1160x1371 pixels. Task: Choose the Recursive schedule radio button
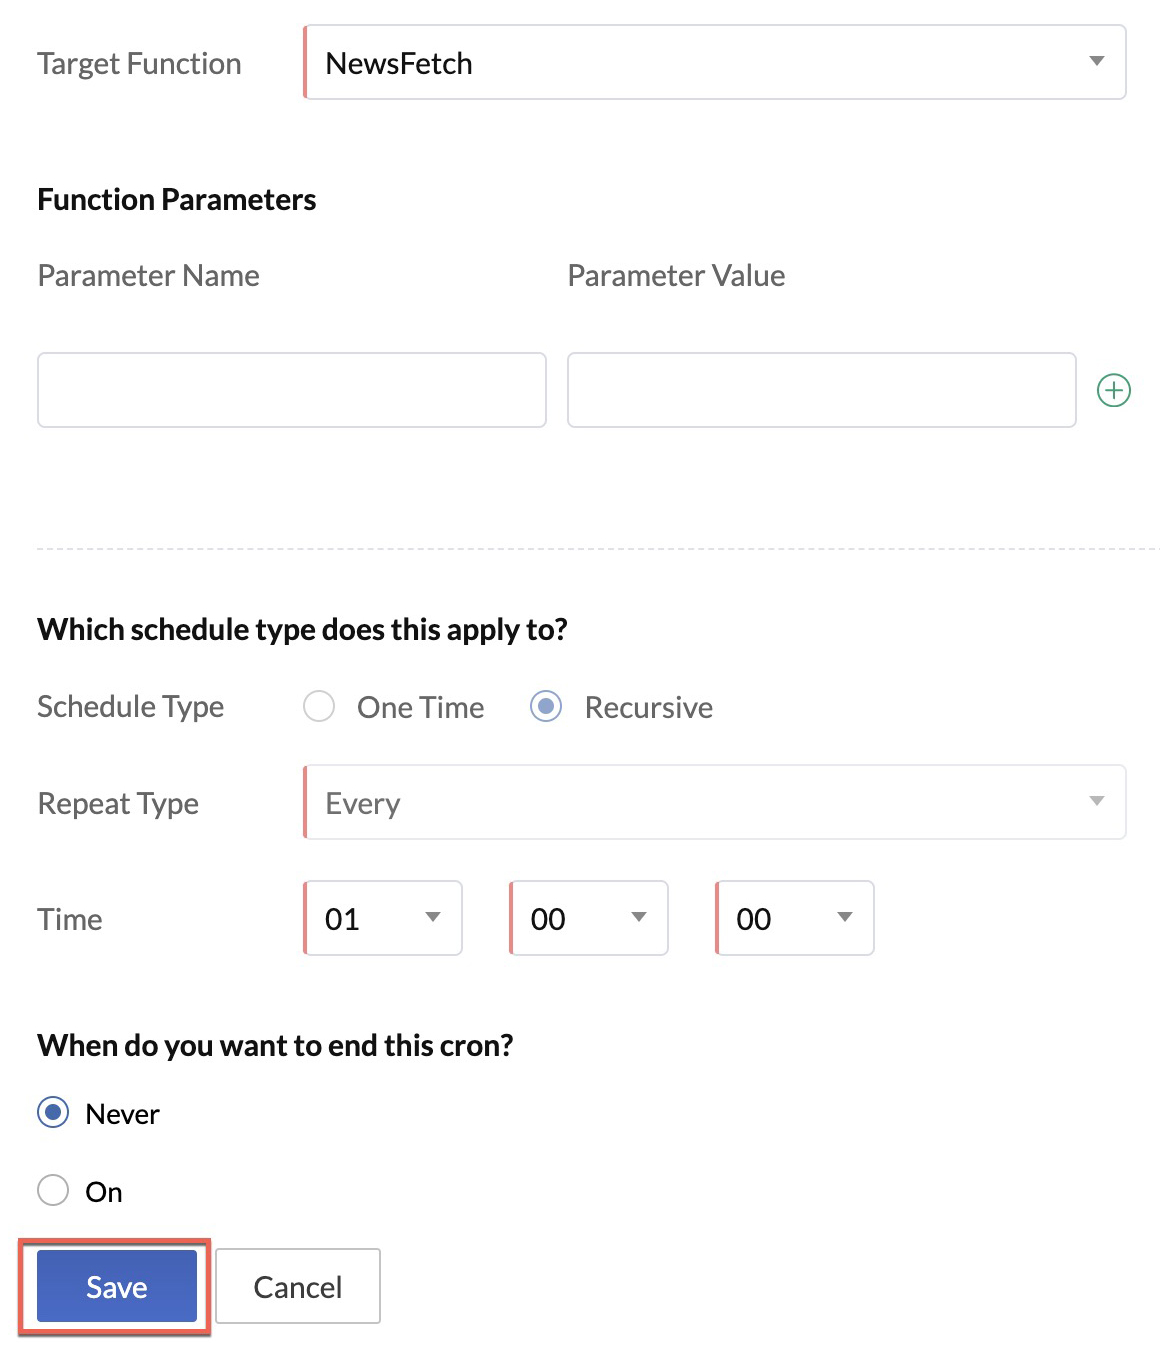coord(546,707)
